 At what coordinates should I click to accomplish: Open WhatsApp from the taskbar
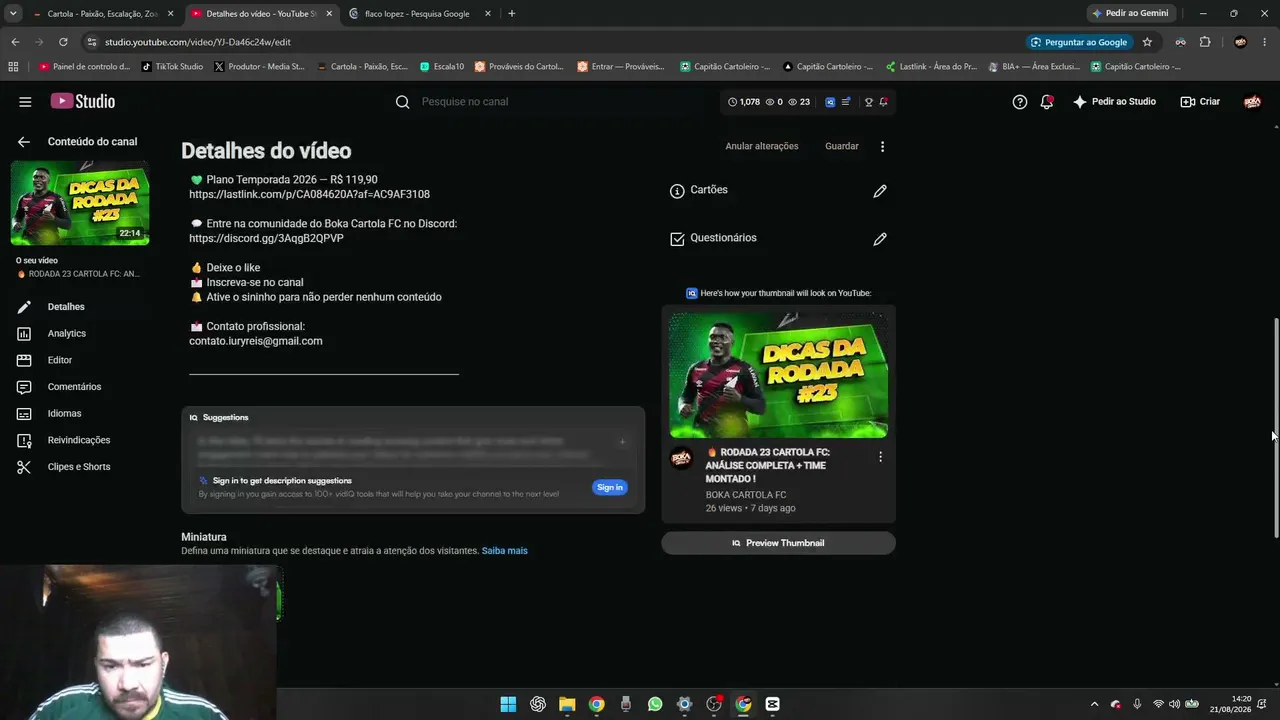(x=655, y=704)
